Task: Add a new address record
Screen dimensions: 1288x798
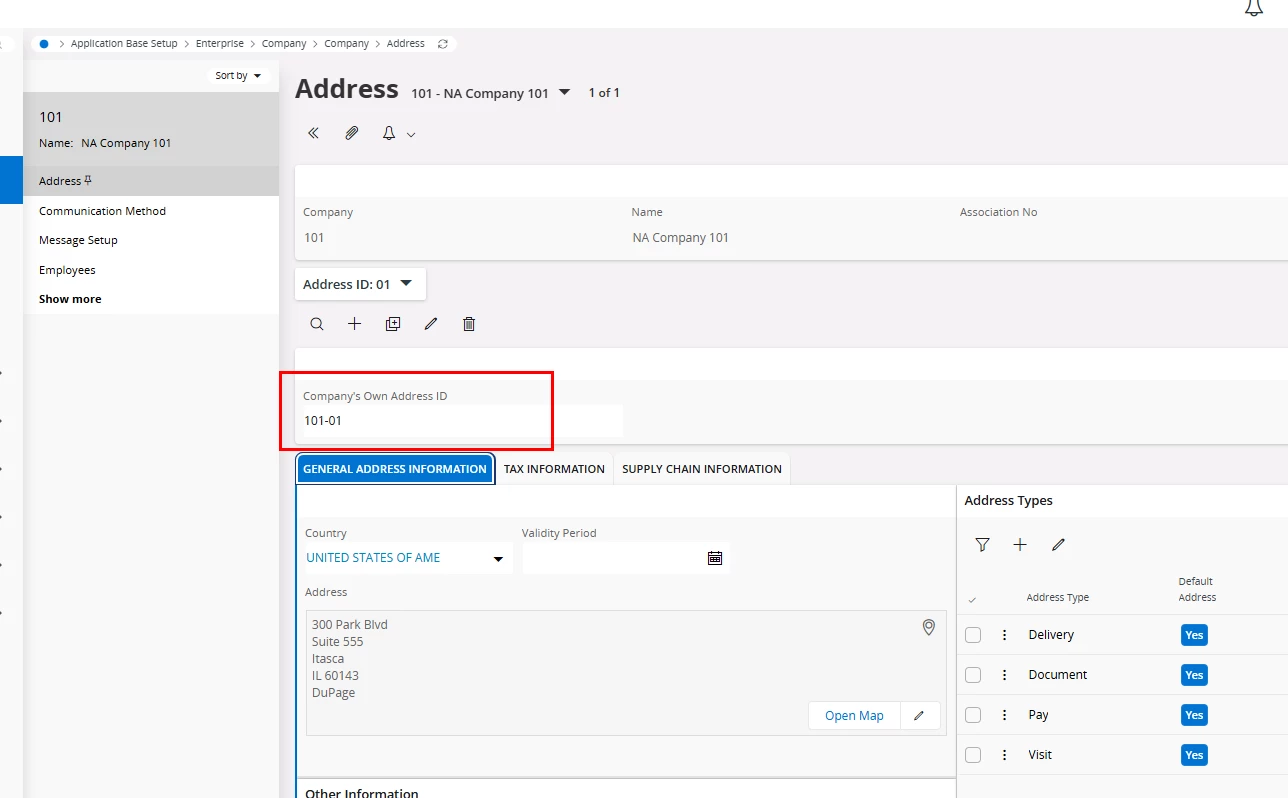Action: [x=354, y=324]
